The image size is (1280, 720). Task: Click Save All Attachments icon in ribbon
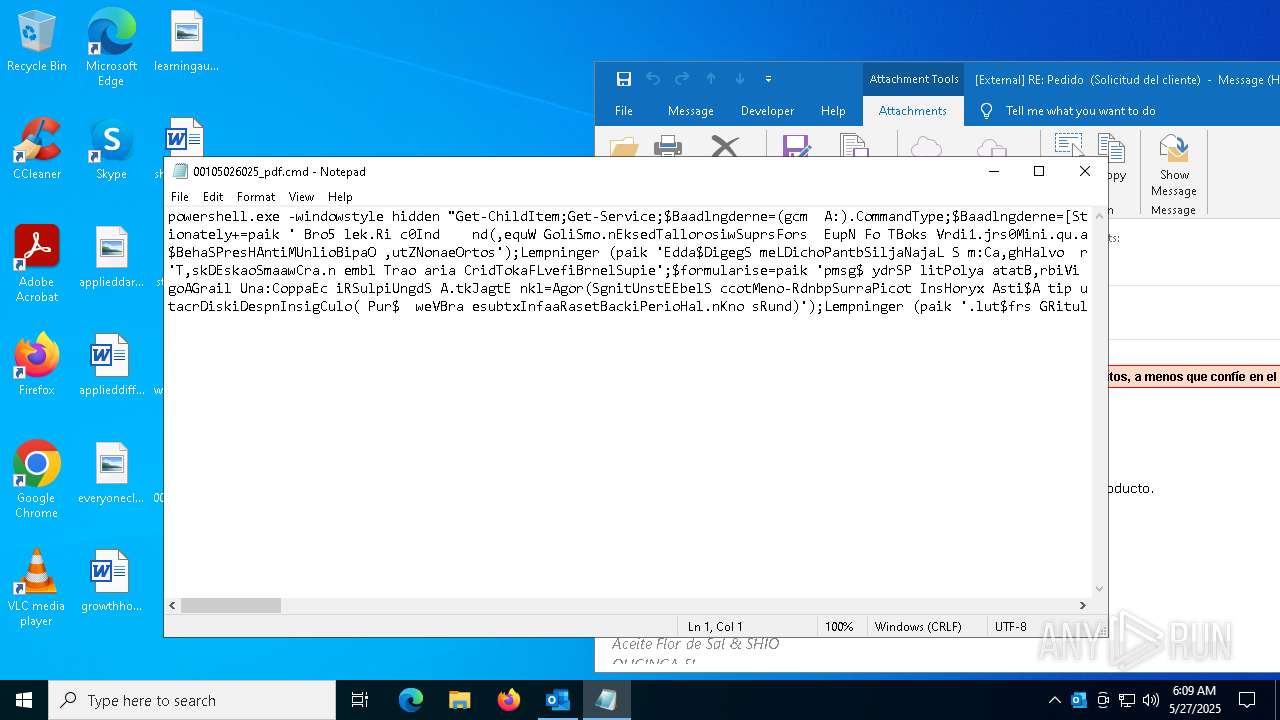[x=853, y=147]
